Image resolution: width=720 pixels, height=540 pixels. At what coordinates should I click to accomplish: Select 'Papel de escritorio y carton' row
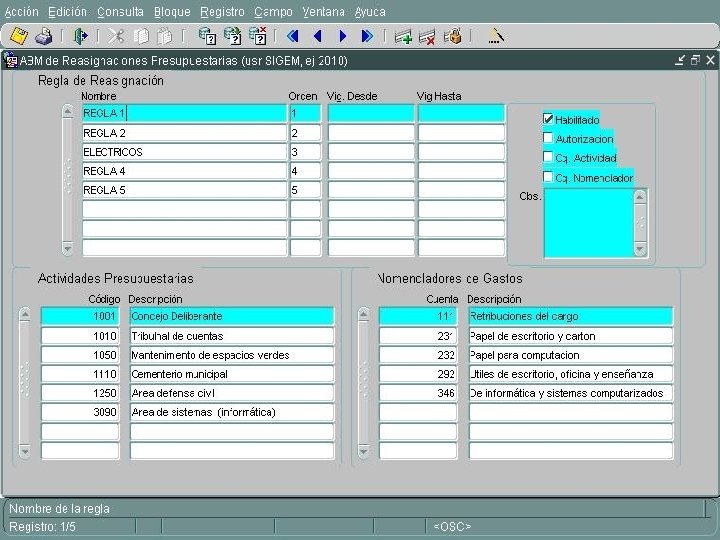pos(571,336)
